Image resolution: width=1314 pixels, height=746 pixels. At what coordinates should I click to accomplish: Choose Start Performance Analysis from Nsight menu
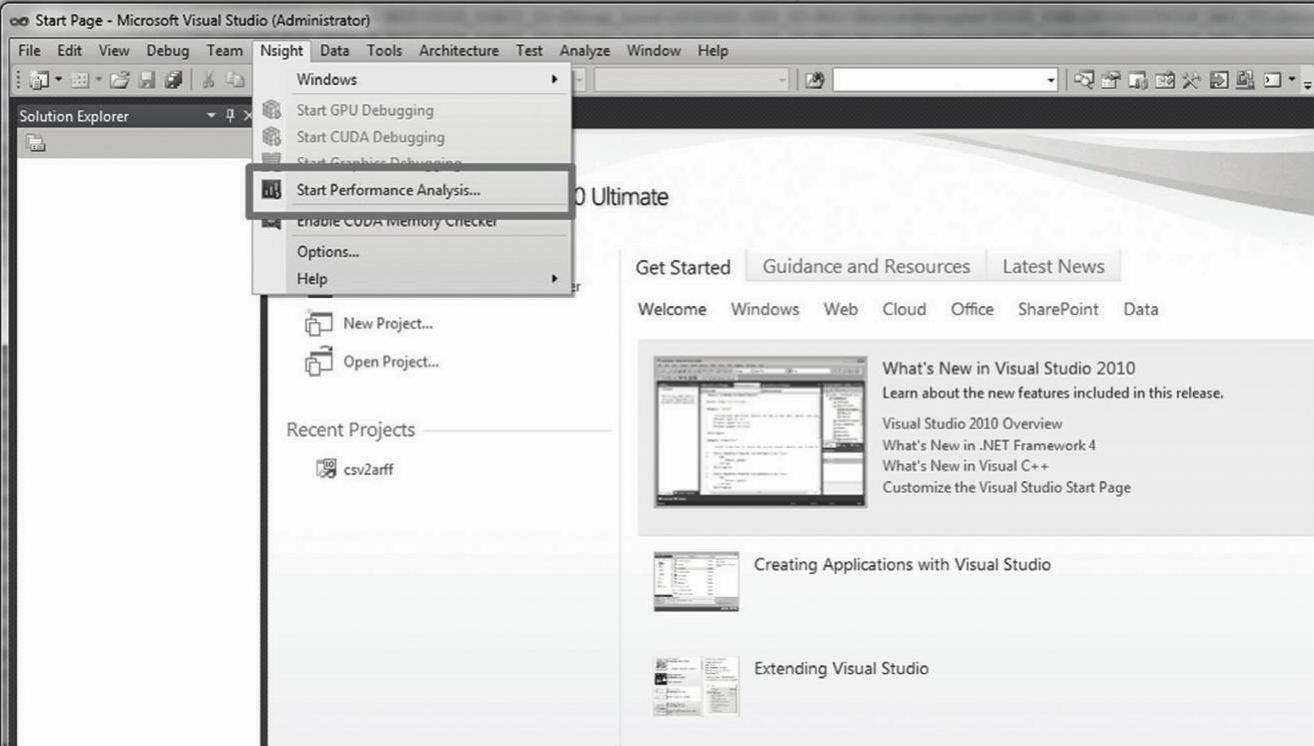pos(412,190)
